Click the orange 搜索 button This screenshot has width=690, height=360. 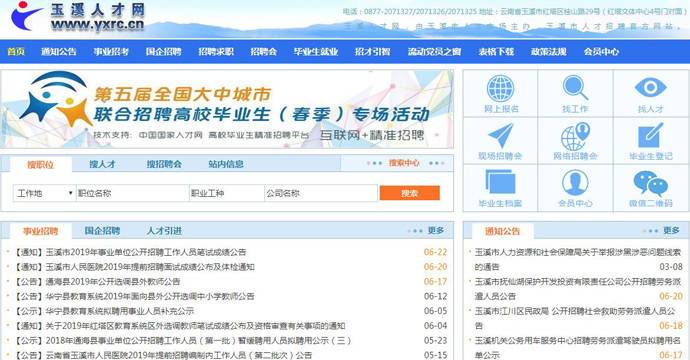410,193
